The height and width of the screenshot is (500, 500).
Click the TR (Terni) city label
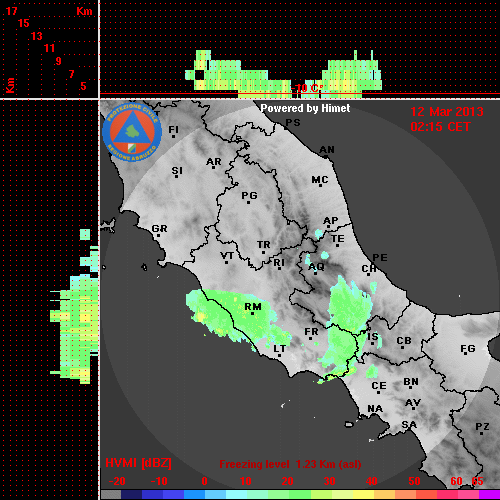pos(264,246)
